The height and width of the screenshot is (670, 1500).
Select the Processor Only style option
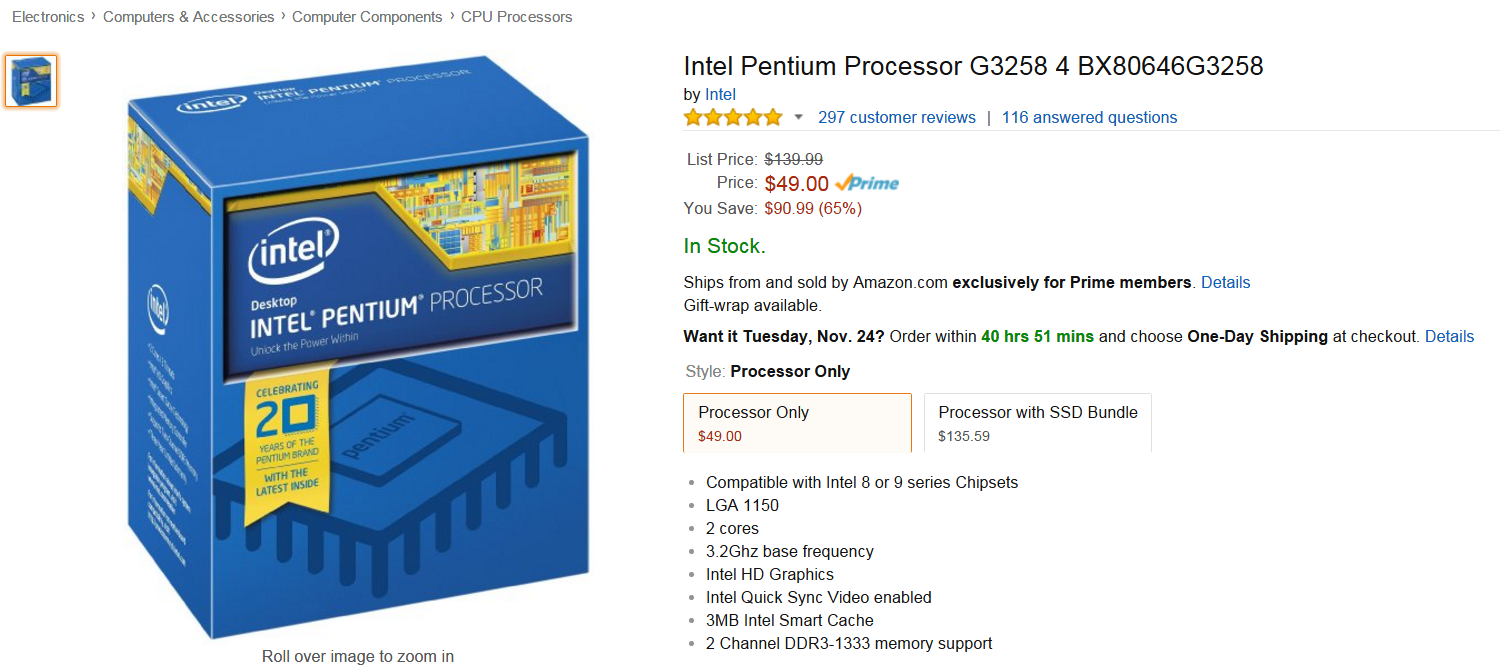point(797,422)
